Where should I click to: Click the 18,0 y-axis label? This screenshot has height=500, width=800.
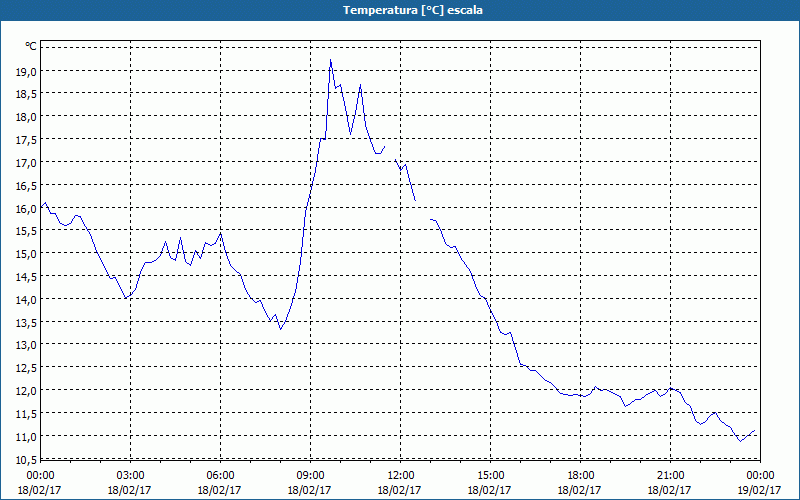coord(27,118)
